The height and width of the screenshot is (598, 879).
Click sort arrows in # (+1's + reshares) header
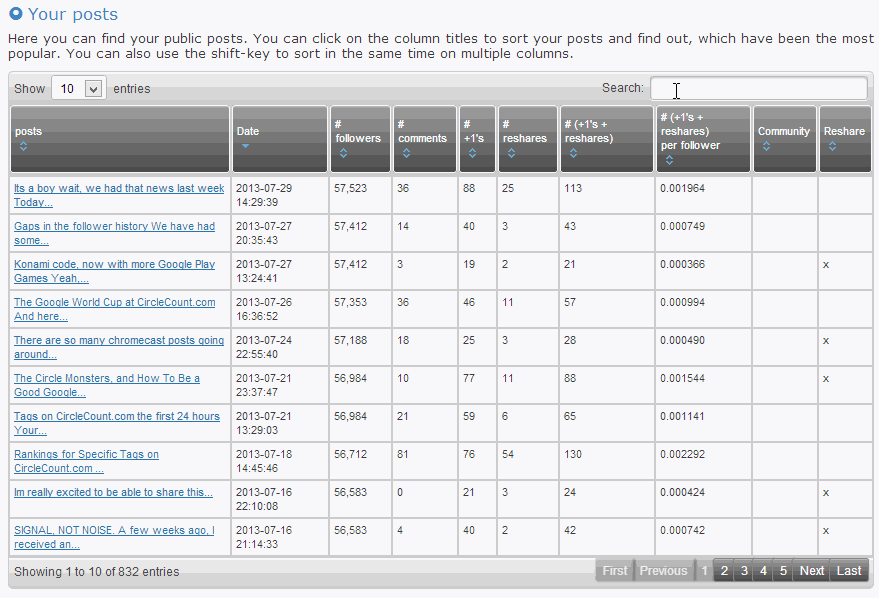573,153
